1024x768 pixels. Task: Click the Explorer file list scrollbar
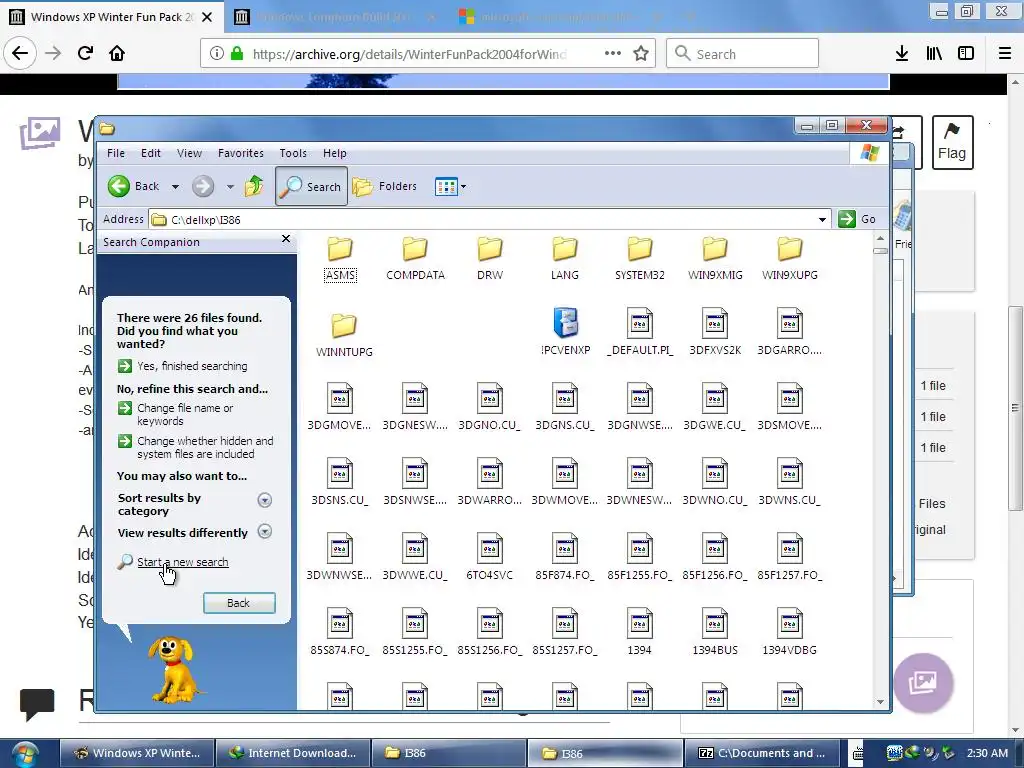pos(880,470)
